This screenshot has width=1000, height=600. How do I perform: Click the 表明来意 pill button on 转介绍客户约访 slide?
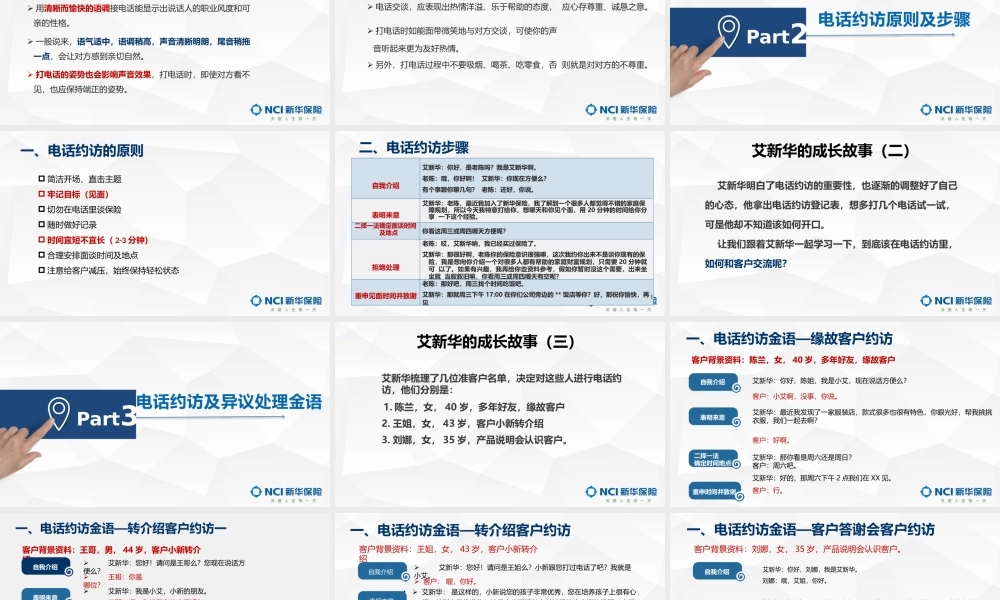(x=380, y=596)
